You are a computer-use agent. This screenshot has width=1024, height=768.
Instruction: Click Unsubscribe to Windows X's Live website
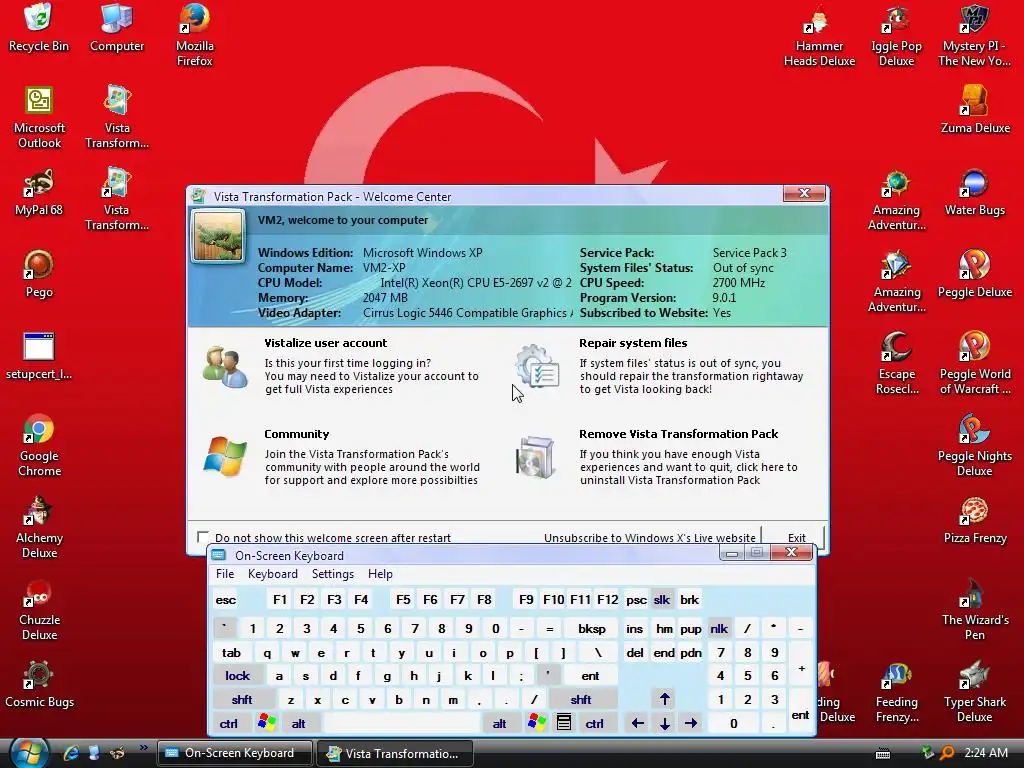pos(649,537)
